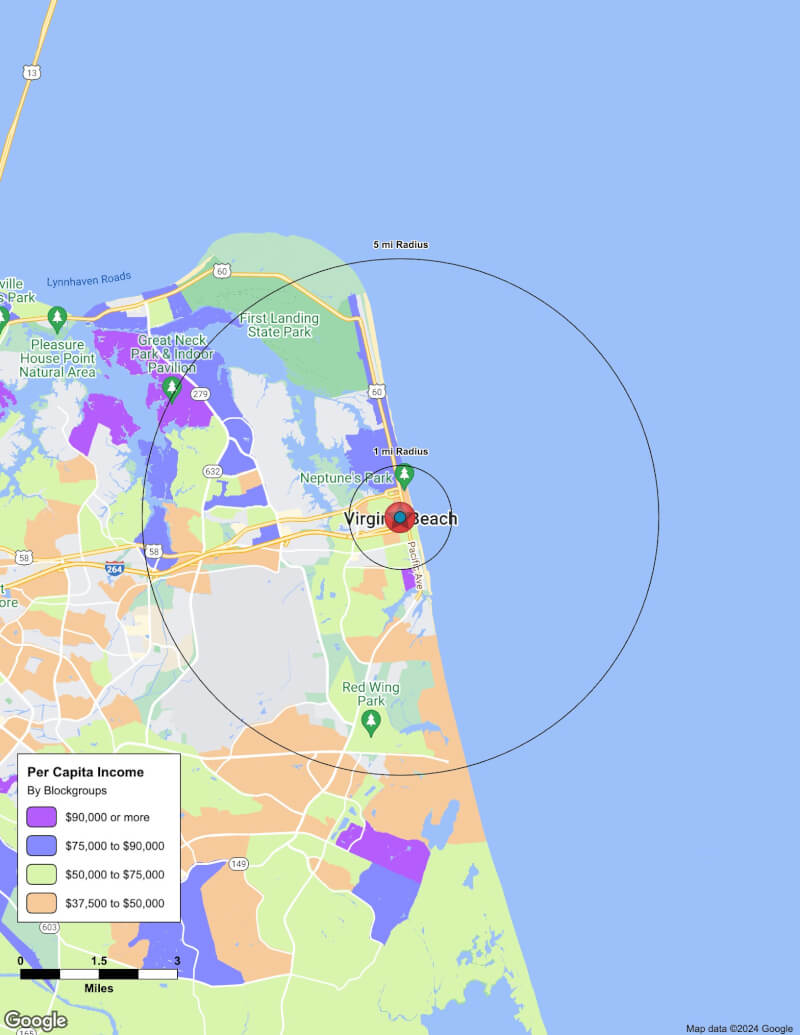Click the Google logo at bottom left
The height and width of the screenshot is (1035, 800).
[35, 1022]
